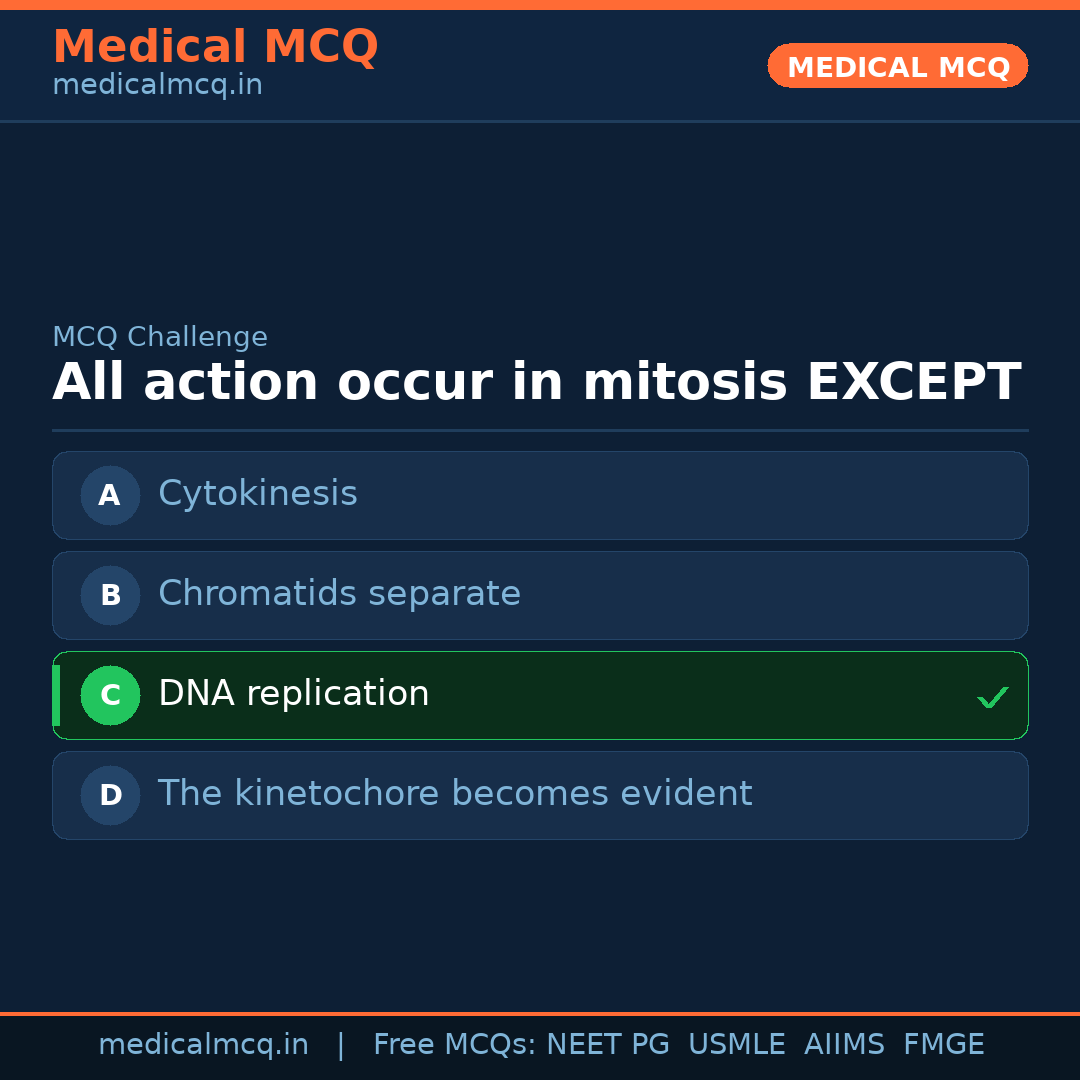The width and height of the screenshot is (1080, 1080).
Task: Click the green checkmark on DNA replication
Action: click(x=992, y=697)
